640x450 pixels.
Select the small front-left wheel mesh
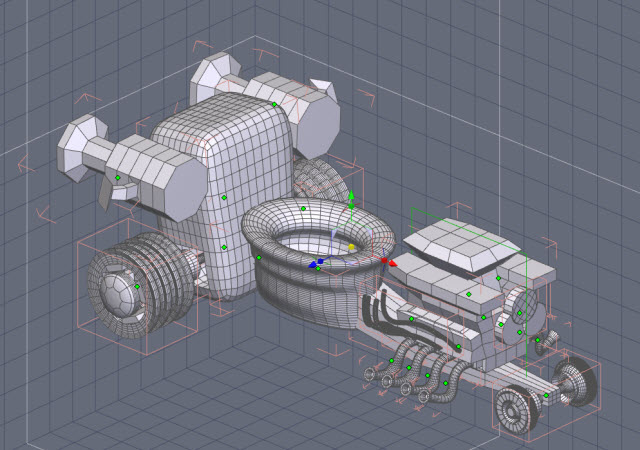click(x=518, y=409)
